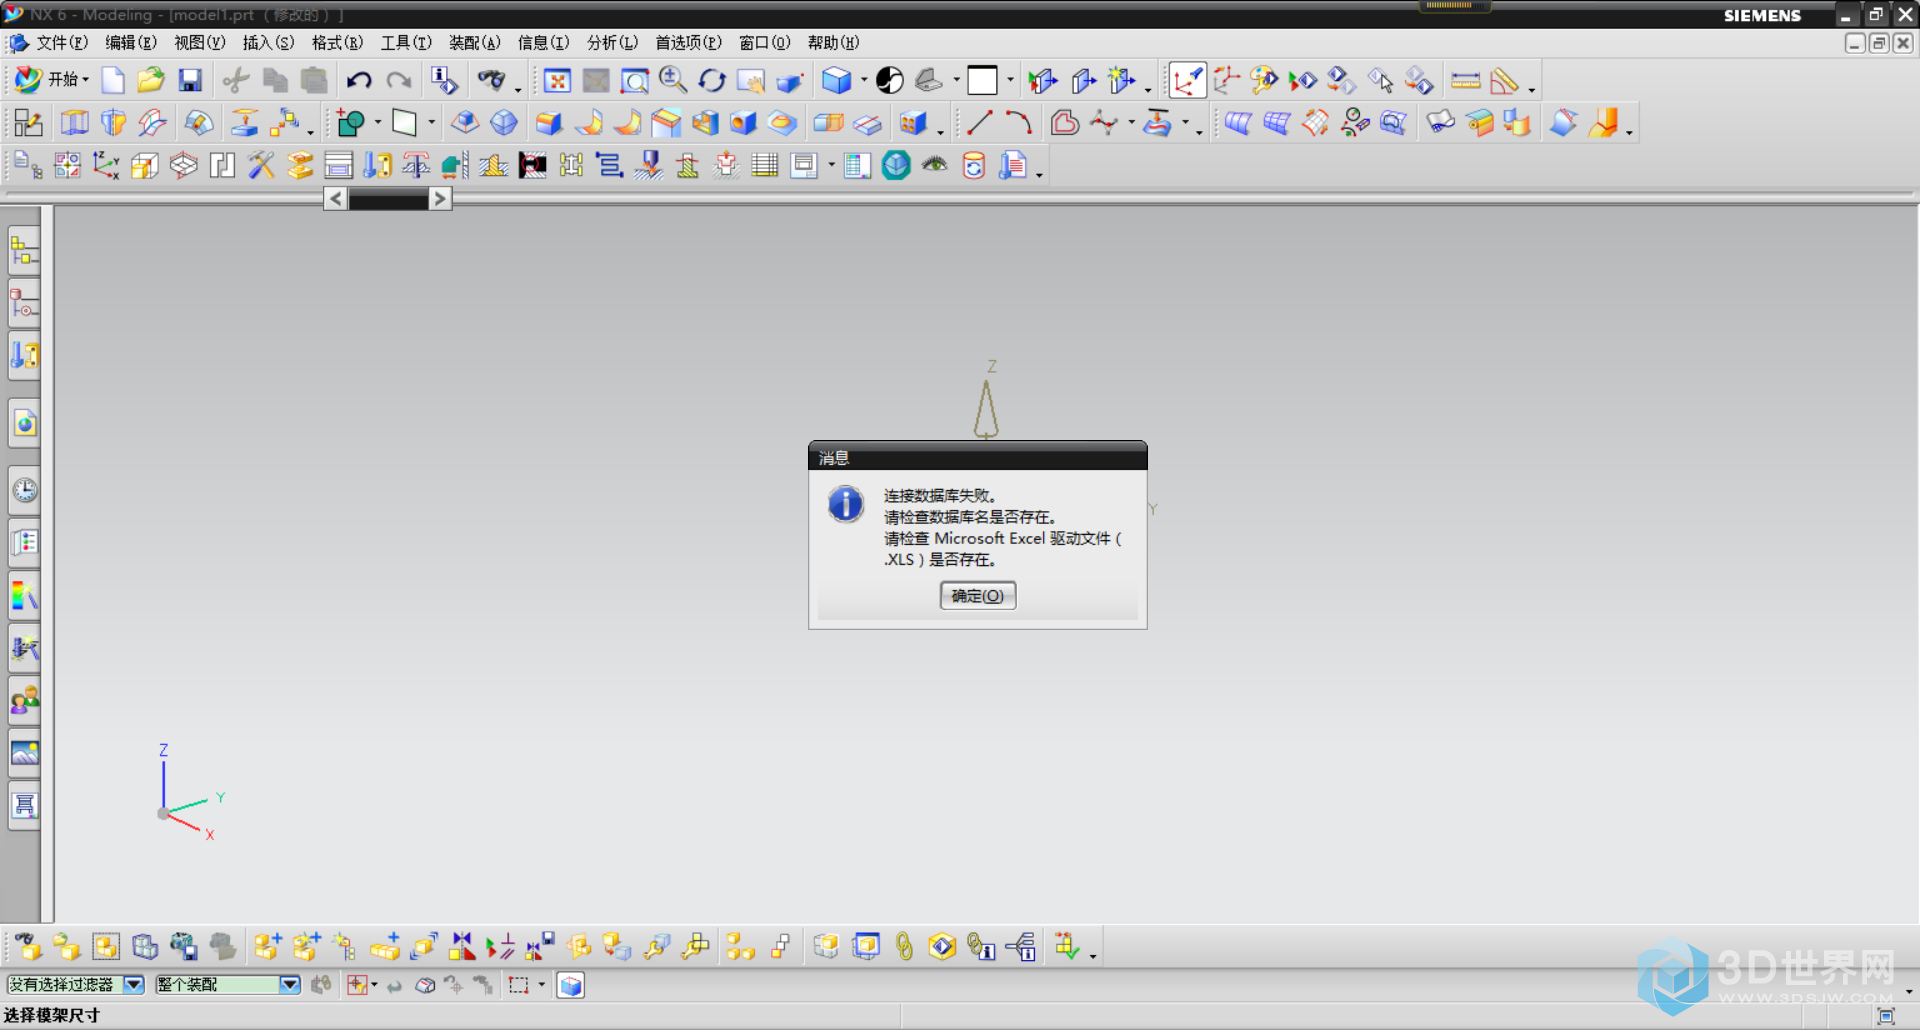Image resolution: width=1920 pixels, height=1030 pixels.
Task: Open the 装配(A) menu
Action: (x=474, y=43)
